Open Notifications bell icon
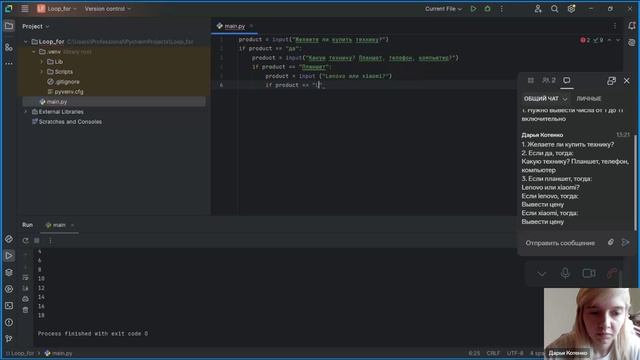The height and width of the screenshot is (360, 640). (631, 26)
